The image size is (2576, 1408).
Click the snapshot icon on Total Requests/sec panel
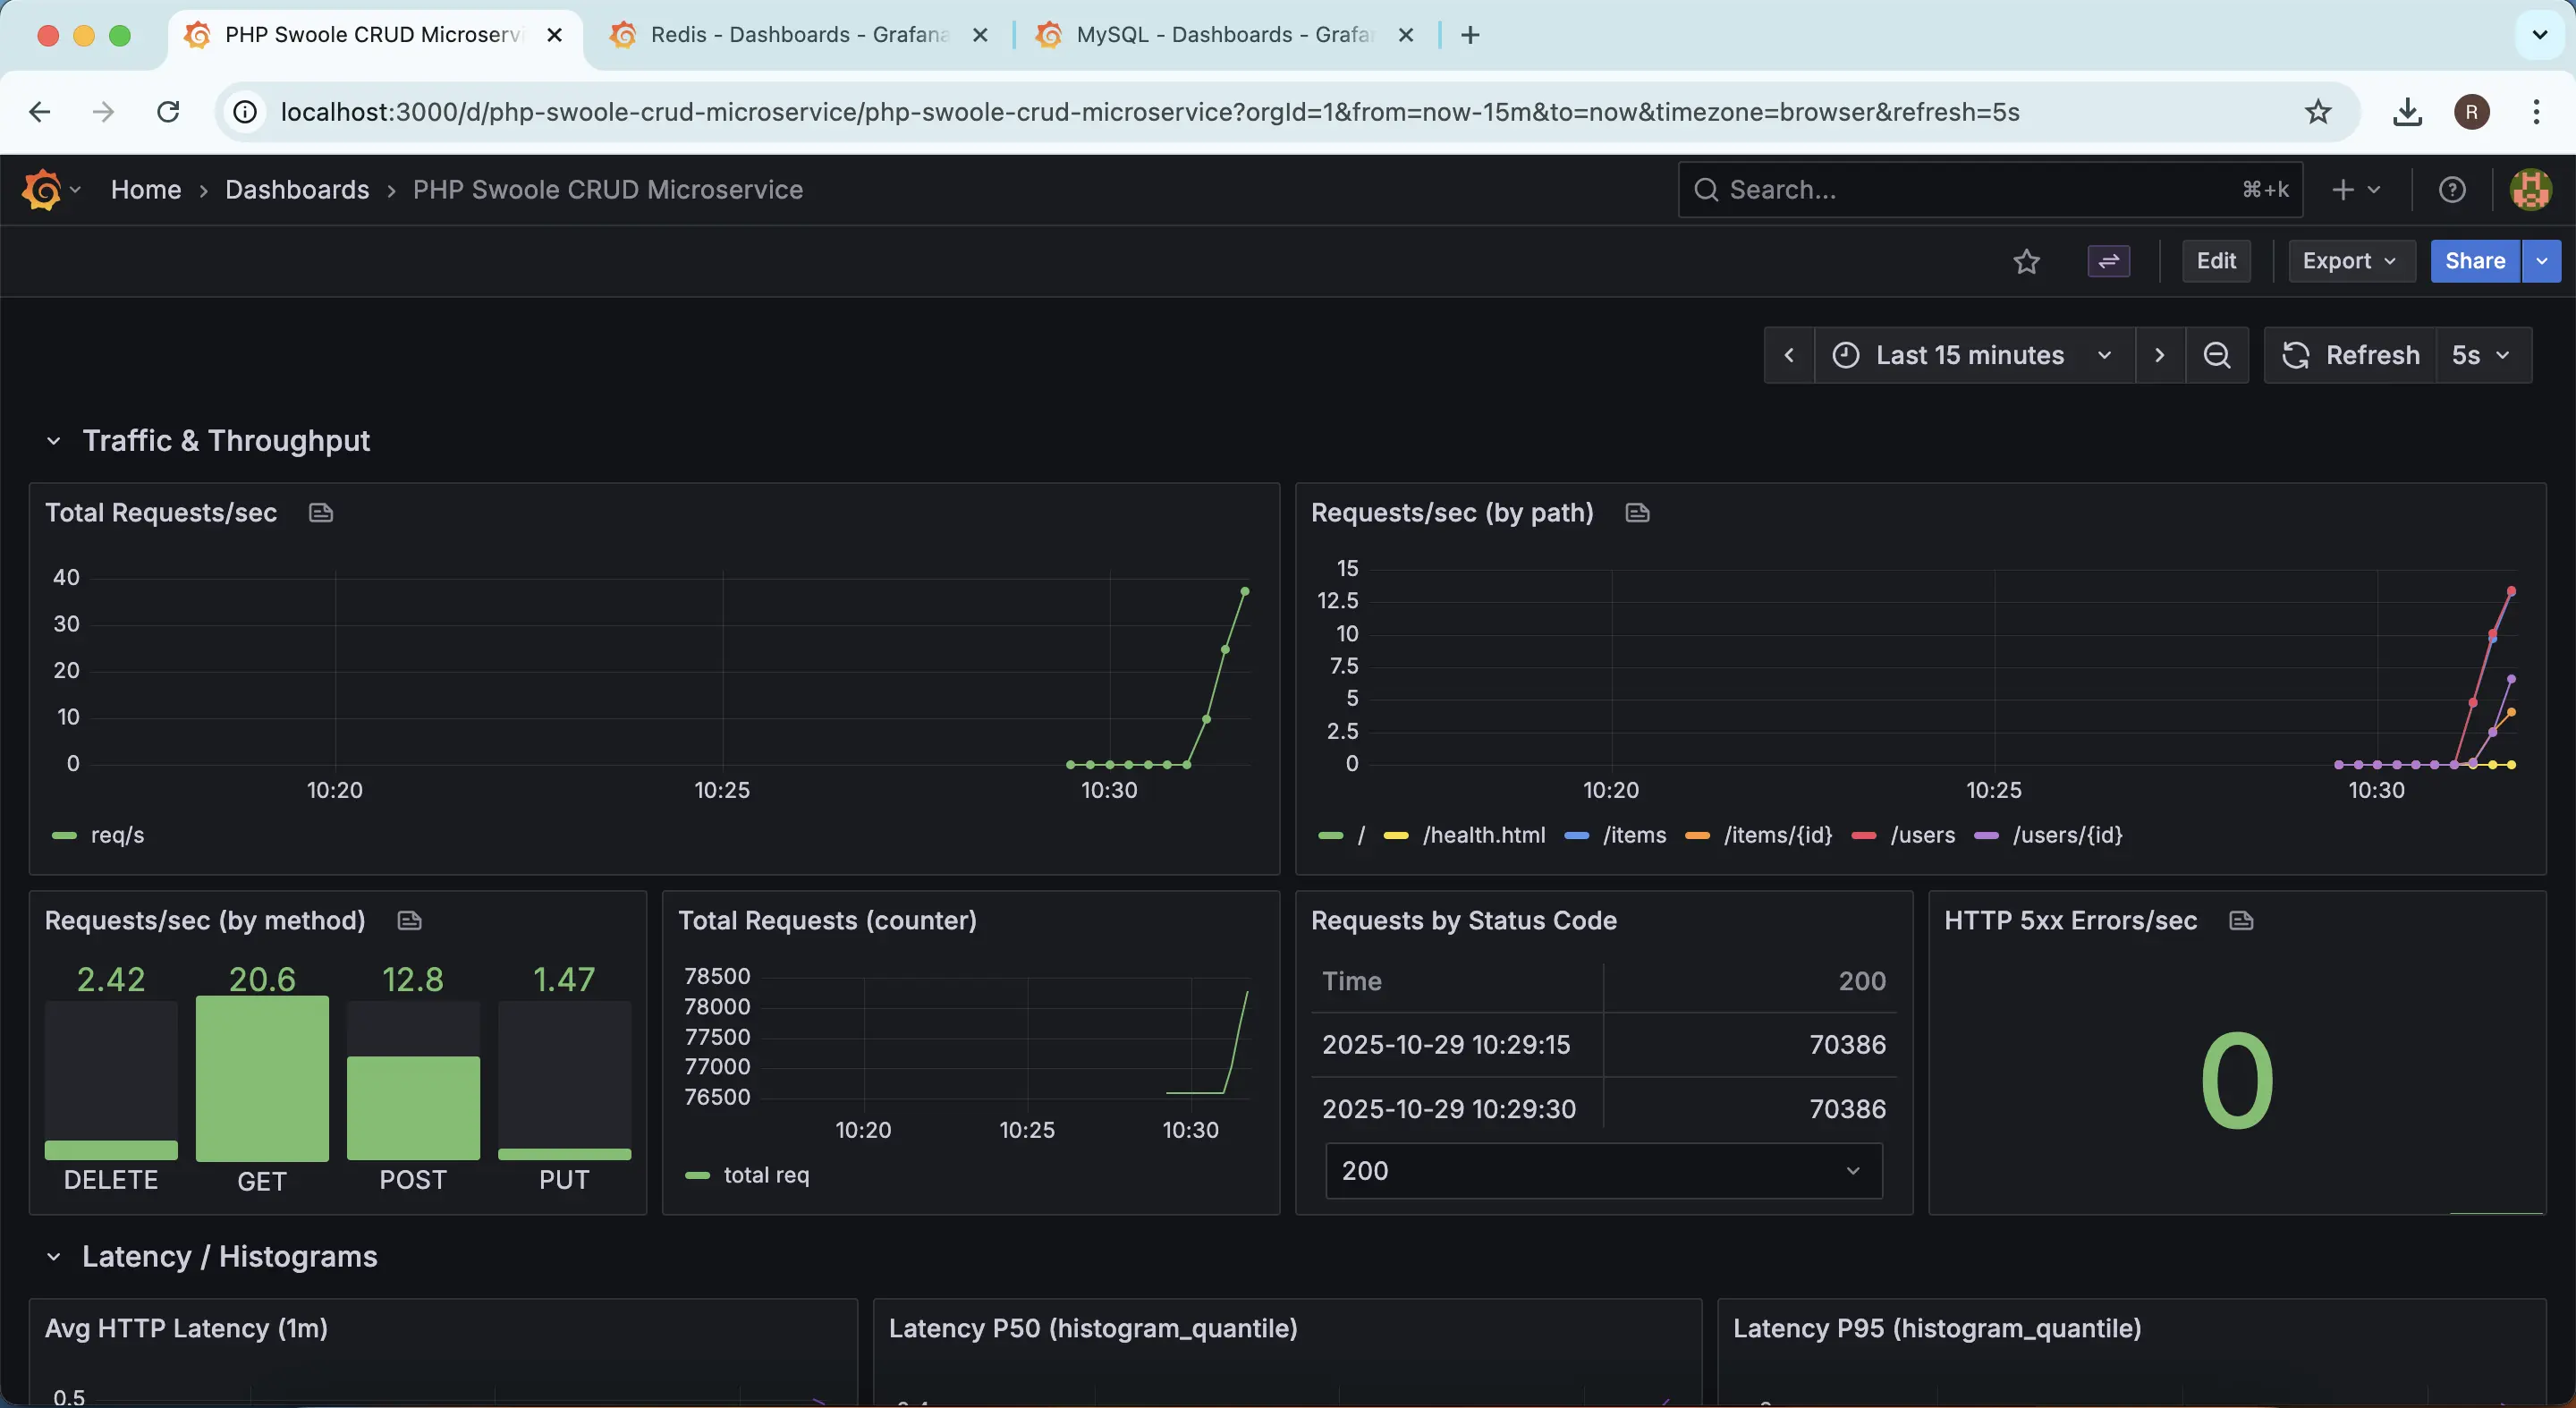point(320,512)
